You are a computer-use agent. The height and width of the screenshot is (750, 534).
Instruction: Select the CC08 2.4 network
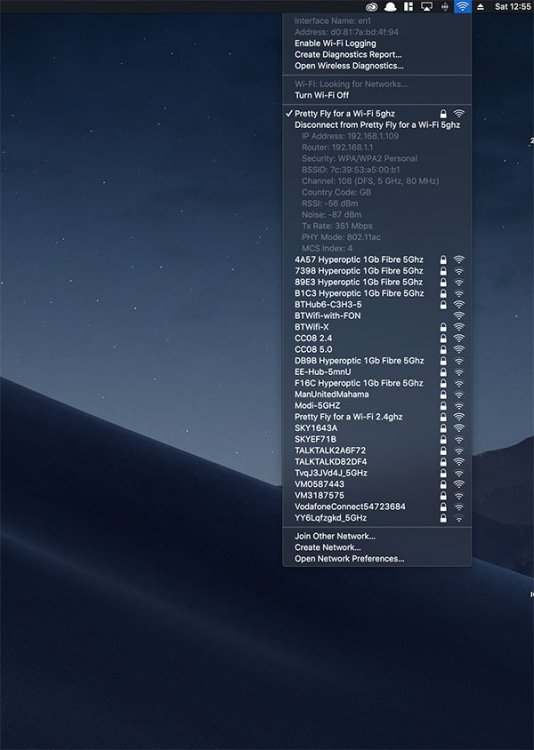coord(377,338)
